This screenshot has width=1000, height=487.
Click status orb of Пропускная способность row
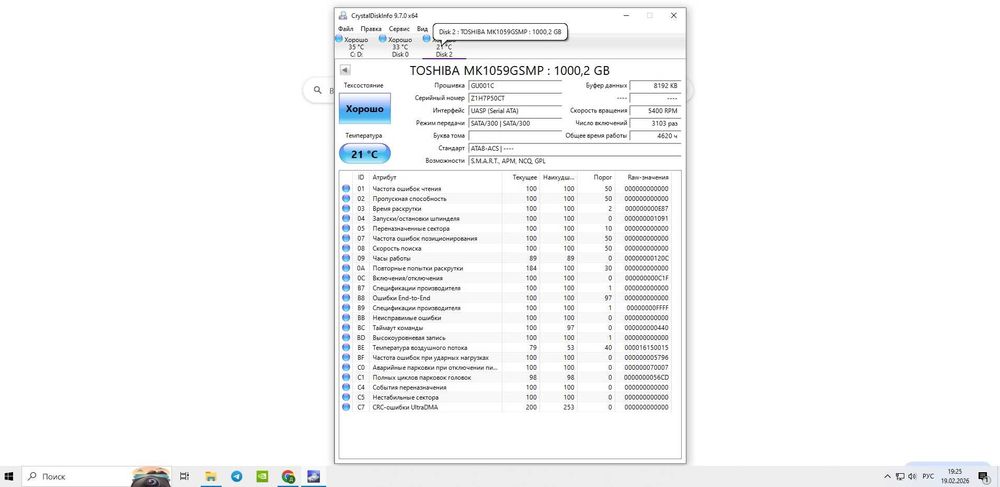pos(346,199)
